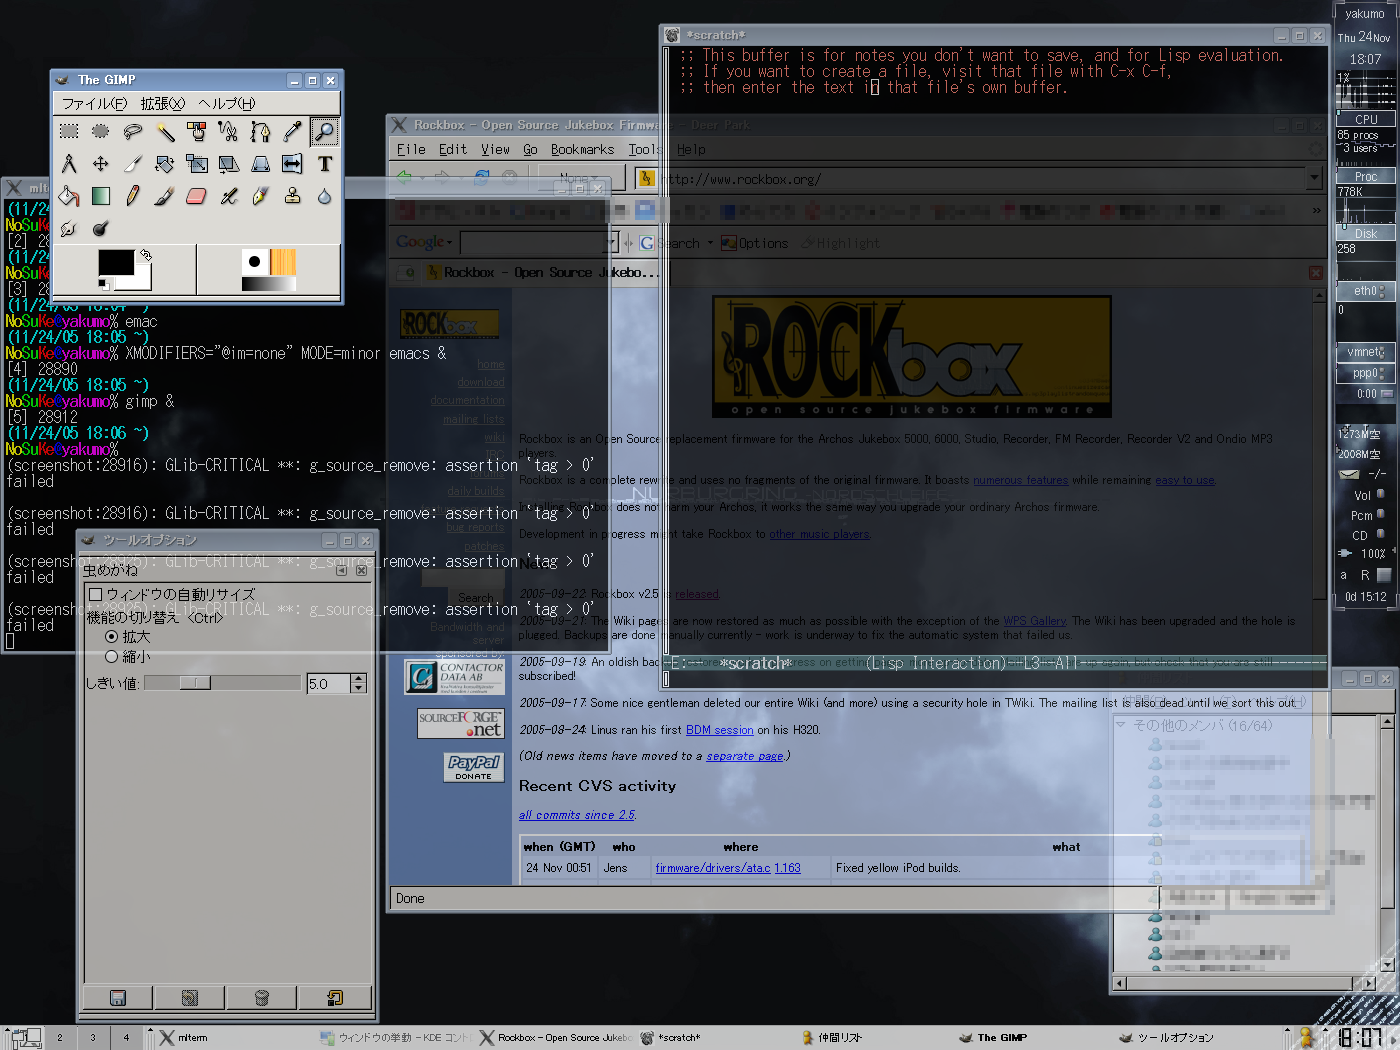Viewport: 1400px width, 1050px height.
Task: Select the Scale tool
Action: [x=197, y=163]
